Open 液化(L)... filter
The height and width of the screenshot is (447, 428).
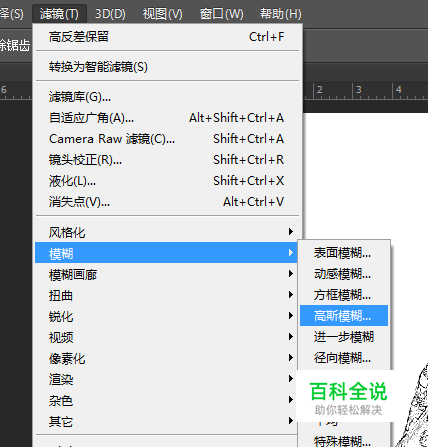[x=167, y=181]
